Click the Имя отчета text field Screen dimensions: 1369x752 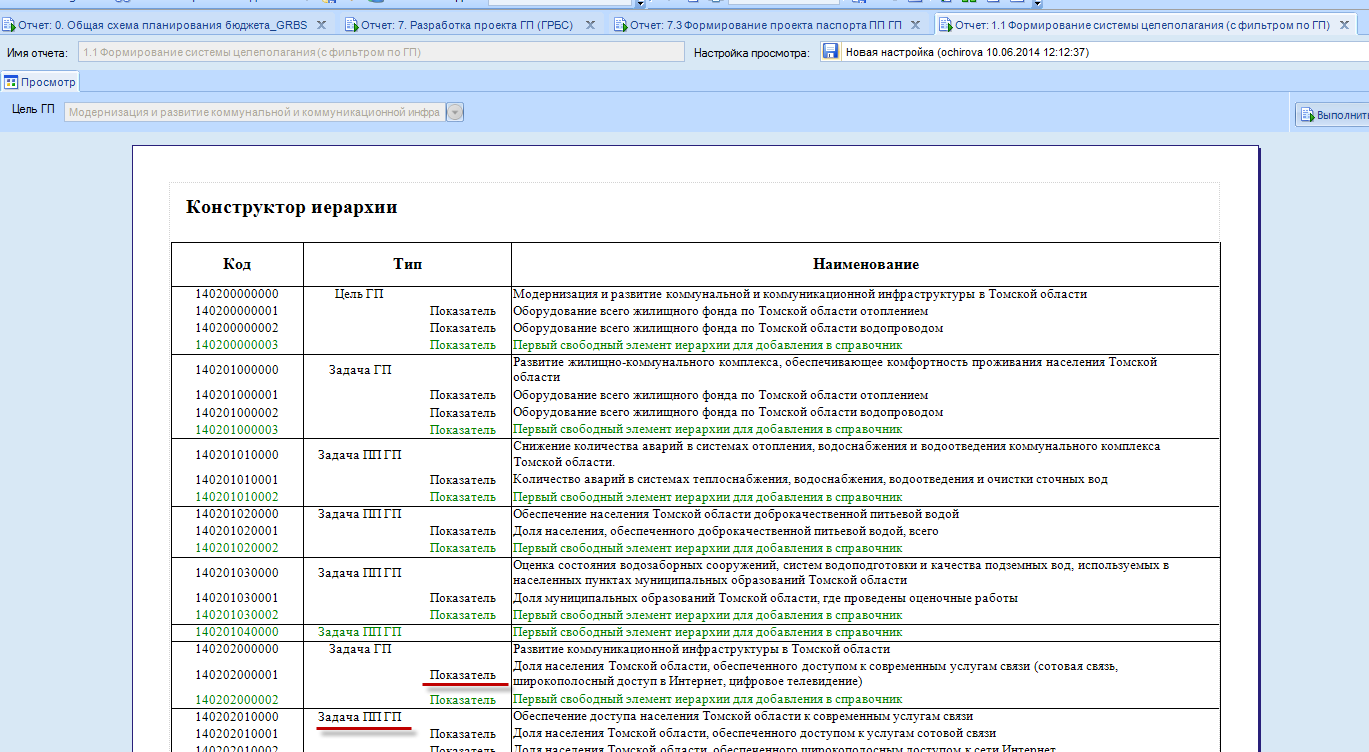tap(381, 52)
